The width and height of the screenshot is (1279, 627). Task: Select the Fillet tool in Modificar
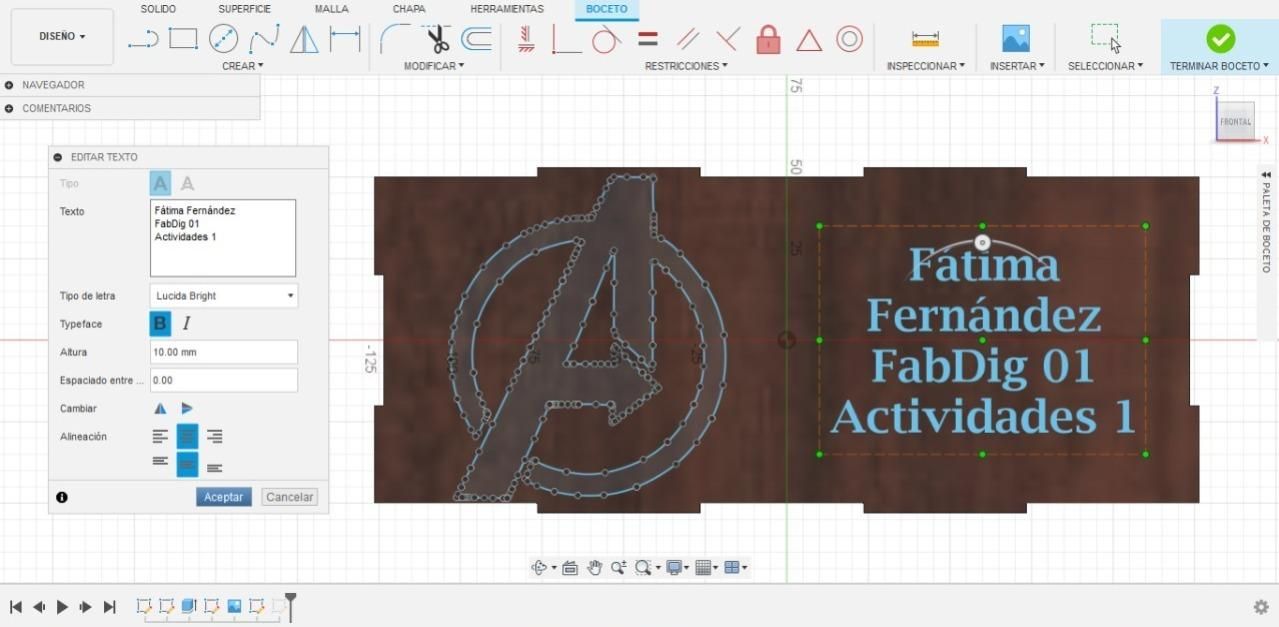[395, 39]
